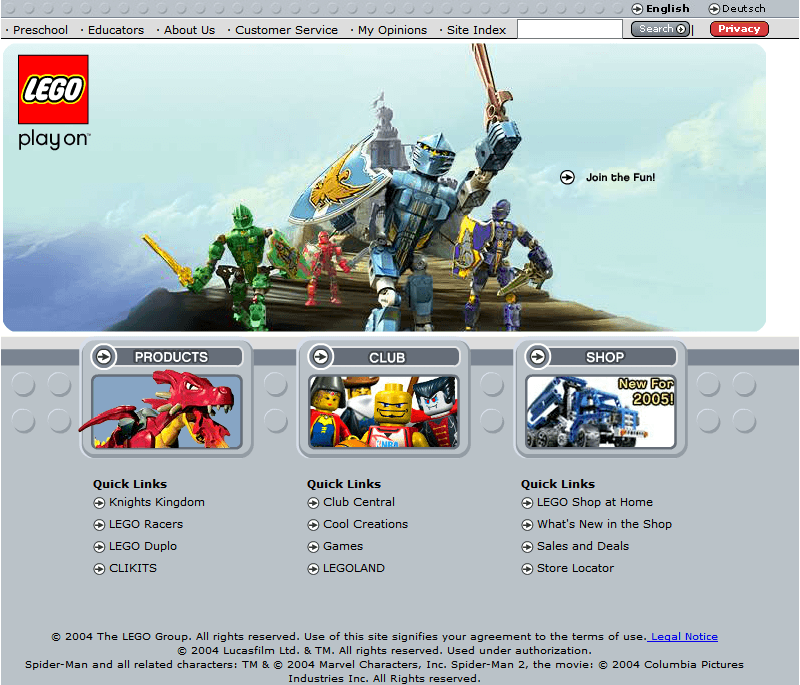
Task: Open the Games quick link
Action: tap(343, 546)
